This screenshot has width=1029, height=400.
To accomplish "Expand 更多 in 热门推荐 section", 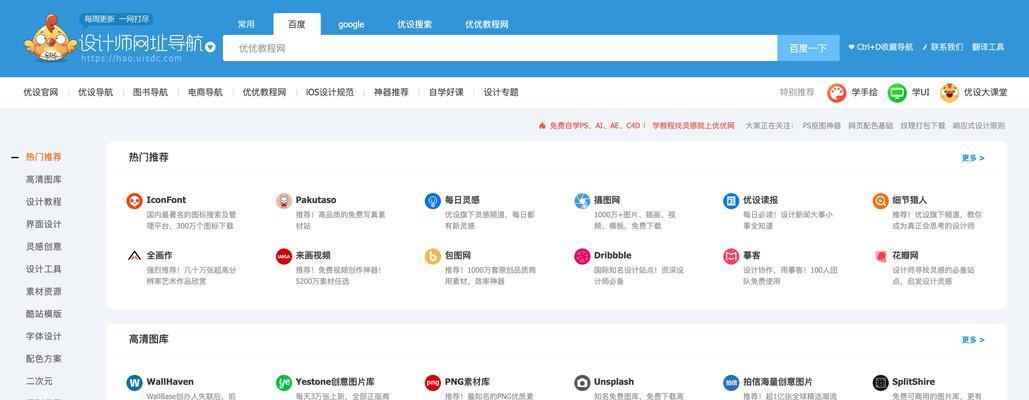I will 973,158.
